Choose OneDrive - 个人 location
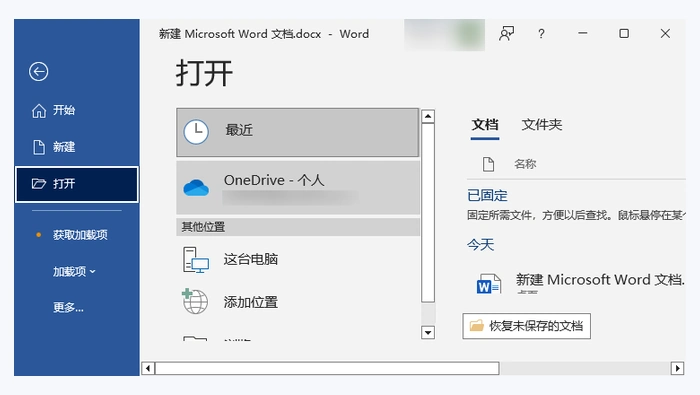Image resolution: width=700 pixels, height=395 pixels. [298, 187]
